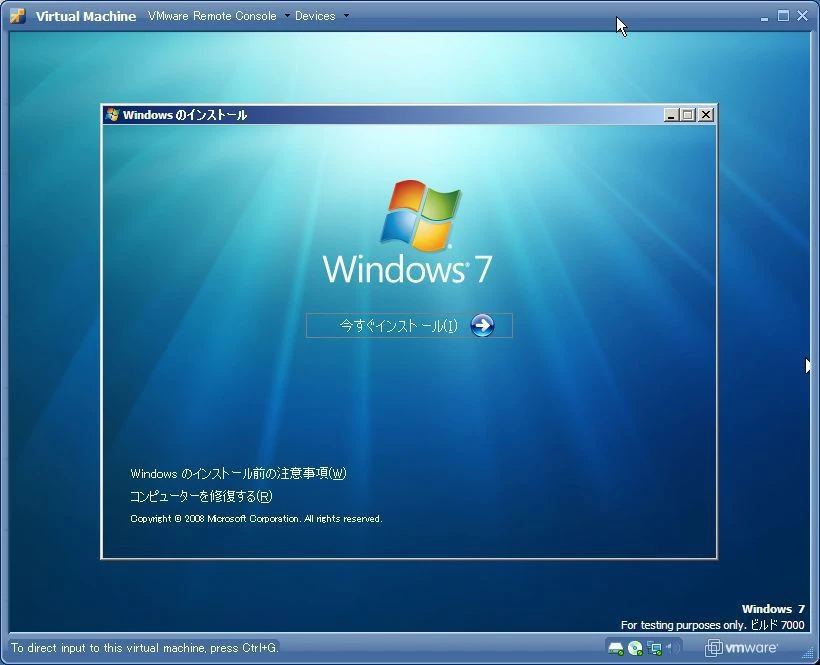
Task: Open the コンピューターを修復する (Repair computer) link
Action: click(x=200, y=496)
